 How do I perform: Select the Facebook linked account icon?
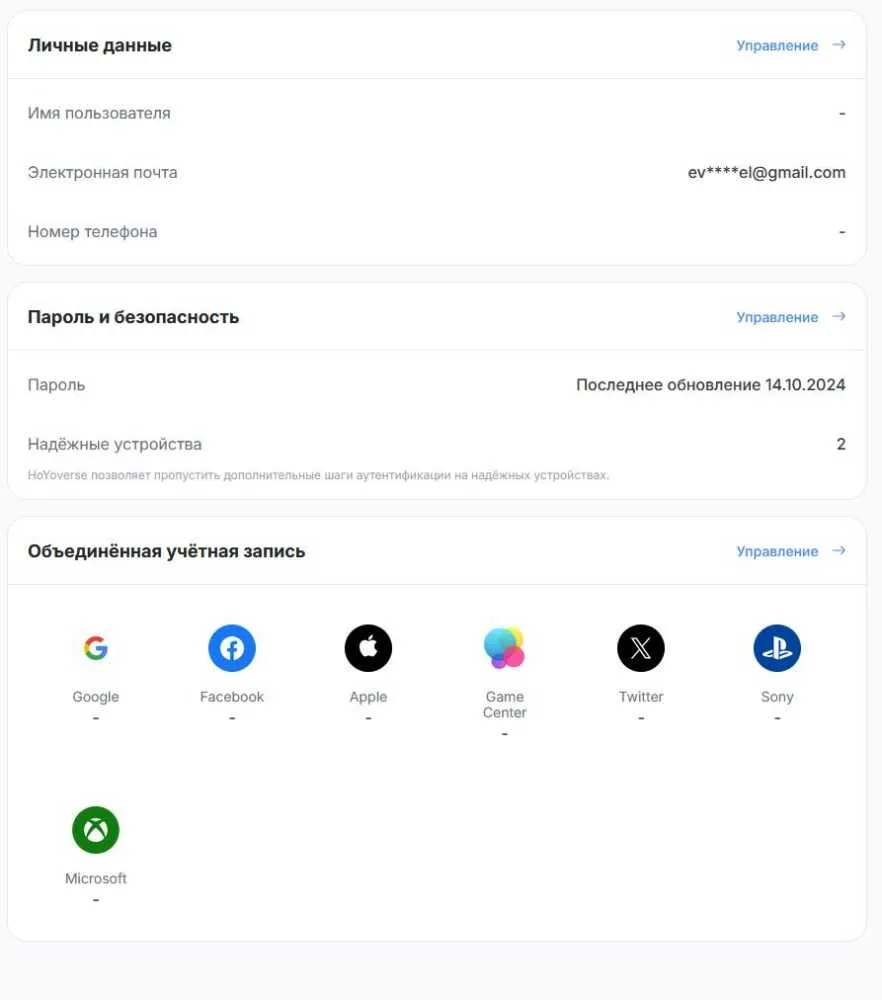[232, 648]
